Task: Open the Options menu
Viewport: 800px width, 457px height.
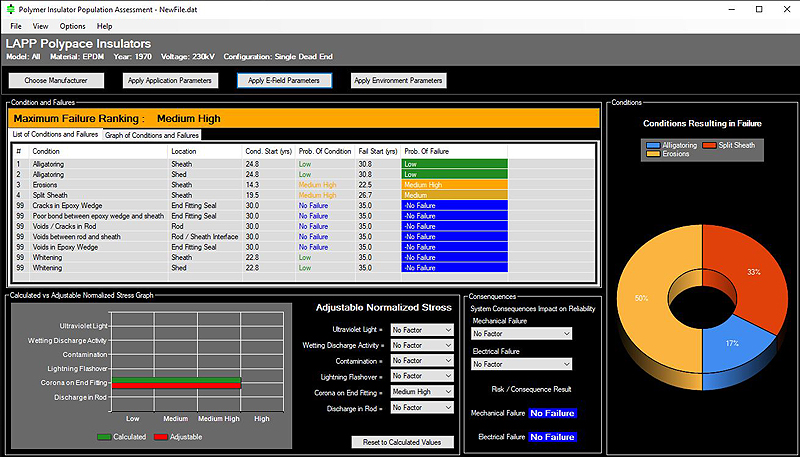Action: tap(72, 25)
